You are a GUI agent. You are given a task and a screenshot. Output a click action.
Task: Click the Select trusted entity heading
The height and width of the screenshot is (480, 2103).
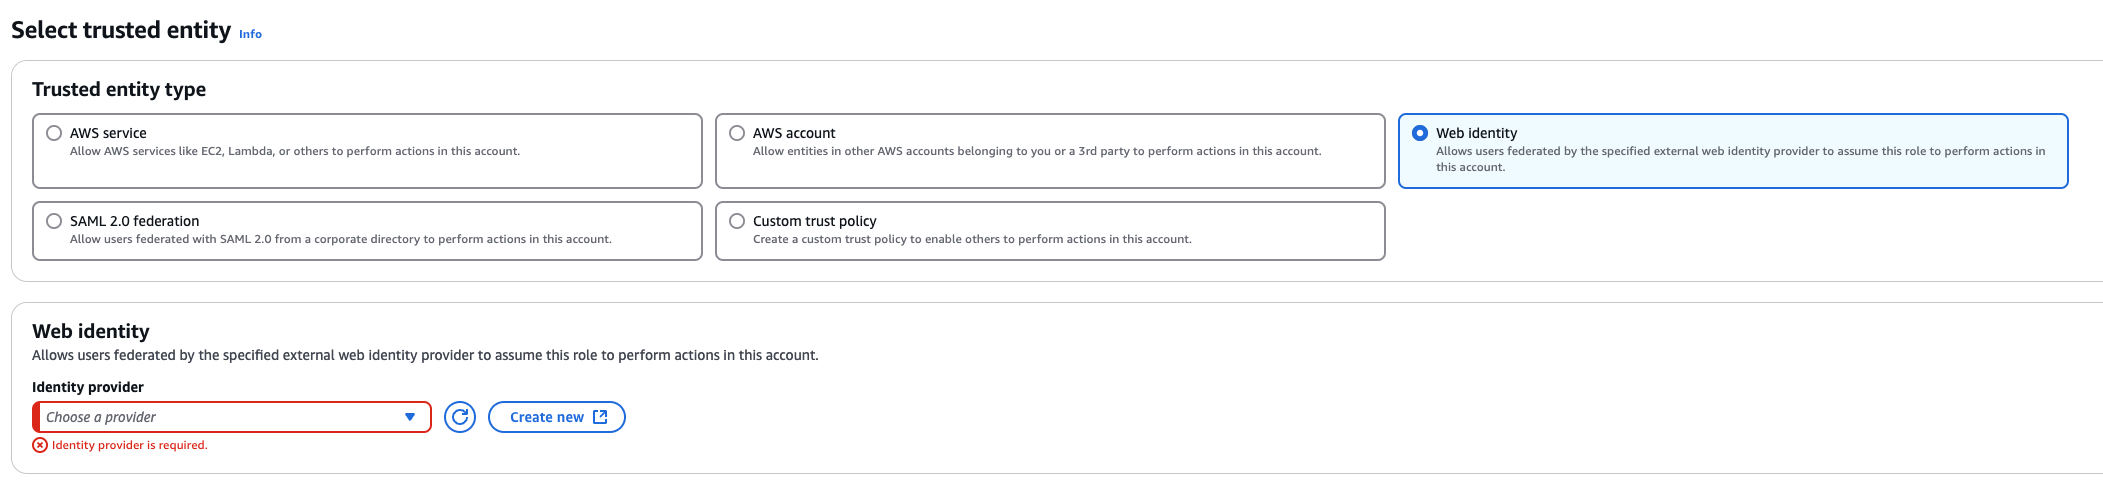(x=121, y=30)
